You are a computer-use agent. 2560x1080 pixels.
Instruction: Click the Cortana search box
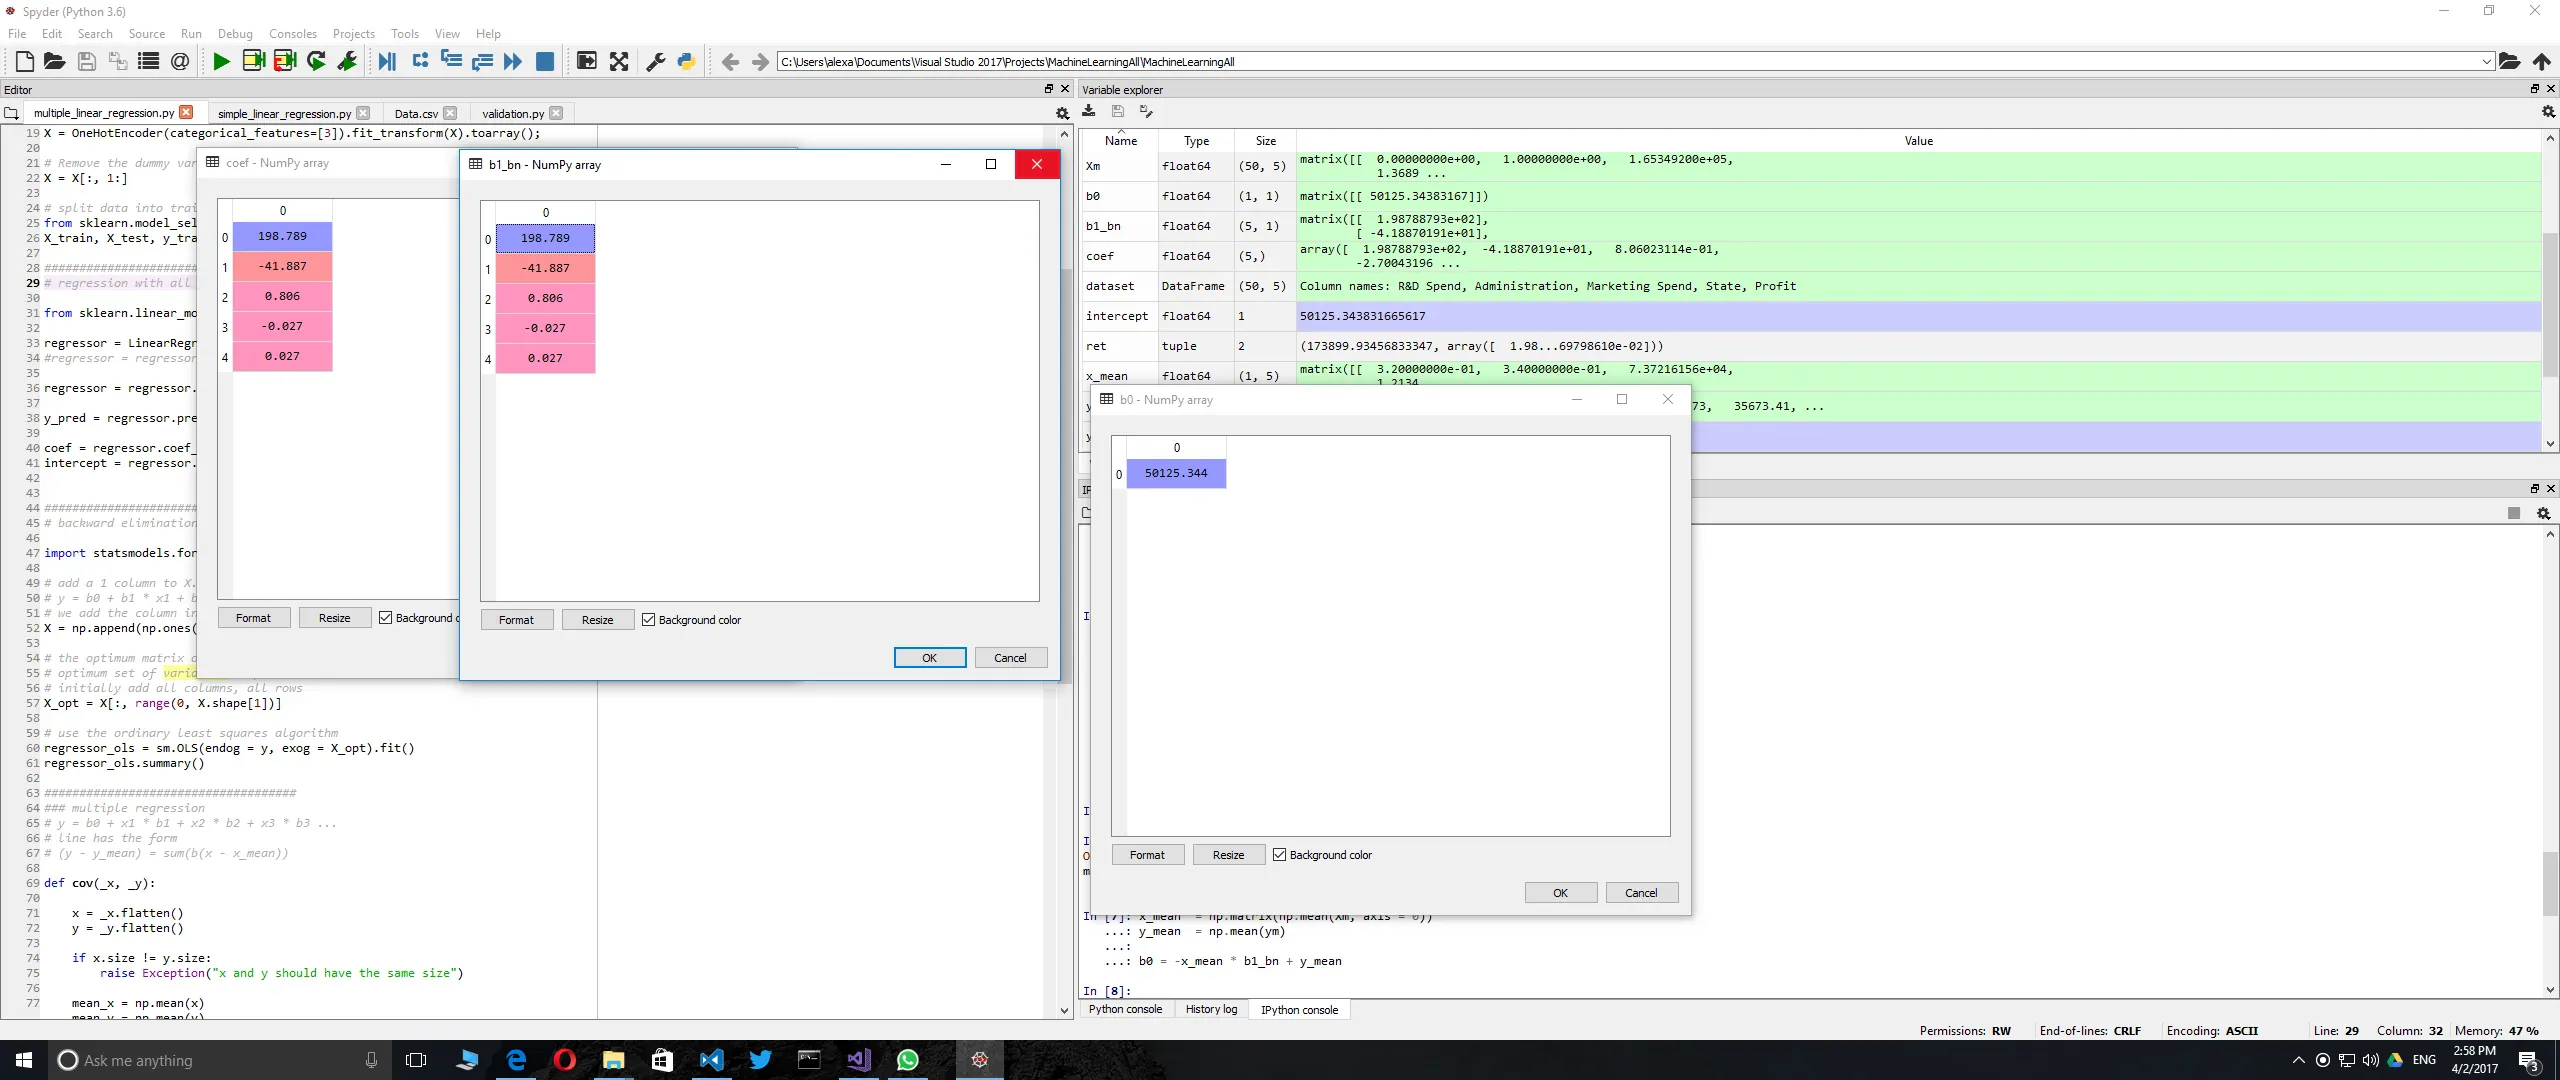point(219,1060)
